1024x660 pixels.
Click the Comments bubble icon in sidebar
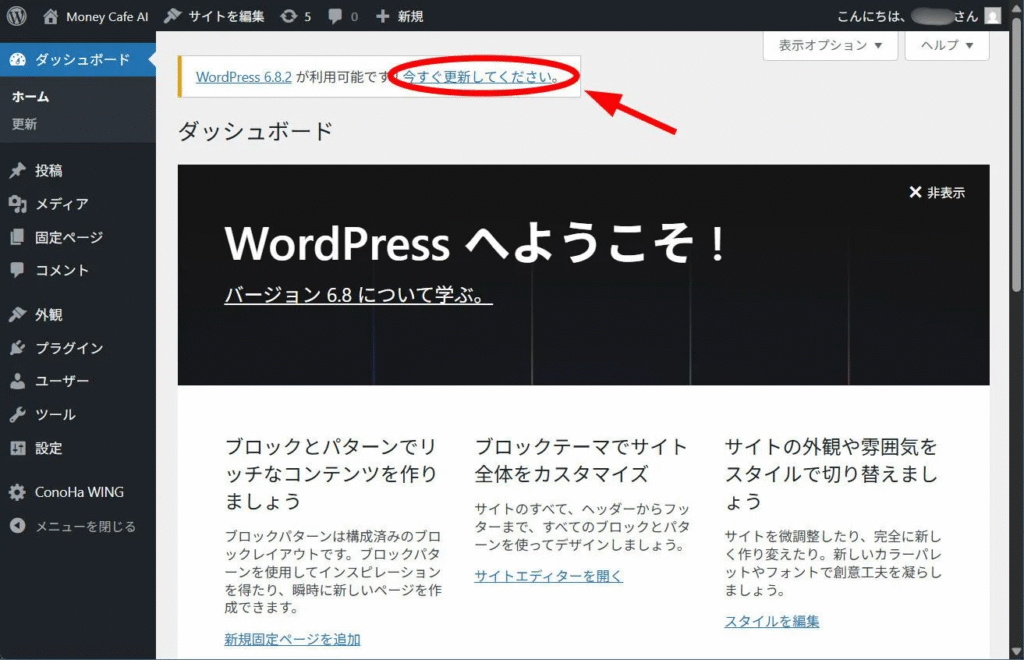(18, 270)
